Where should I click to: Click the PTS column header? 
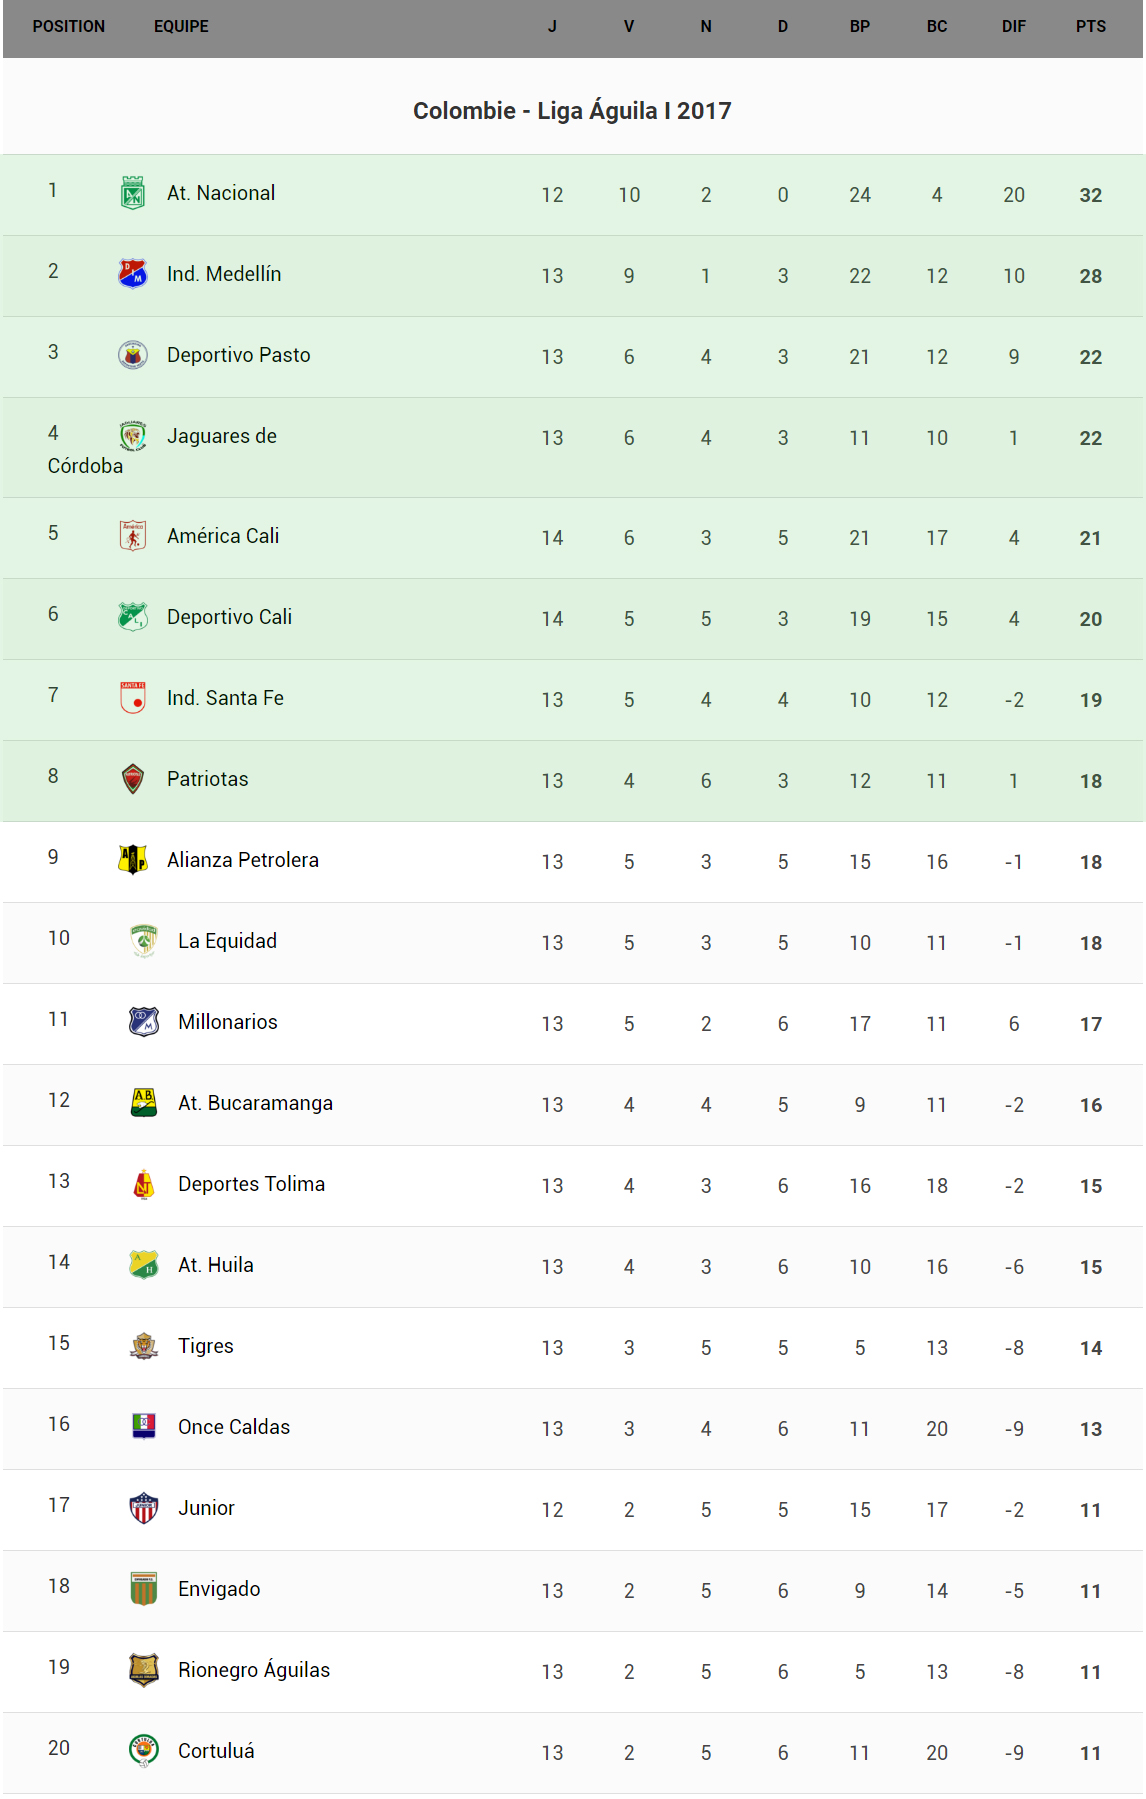click(x=1090, y=27)
